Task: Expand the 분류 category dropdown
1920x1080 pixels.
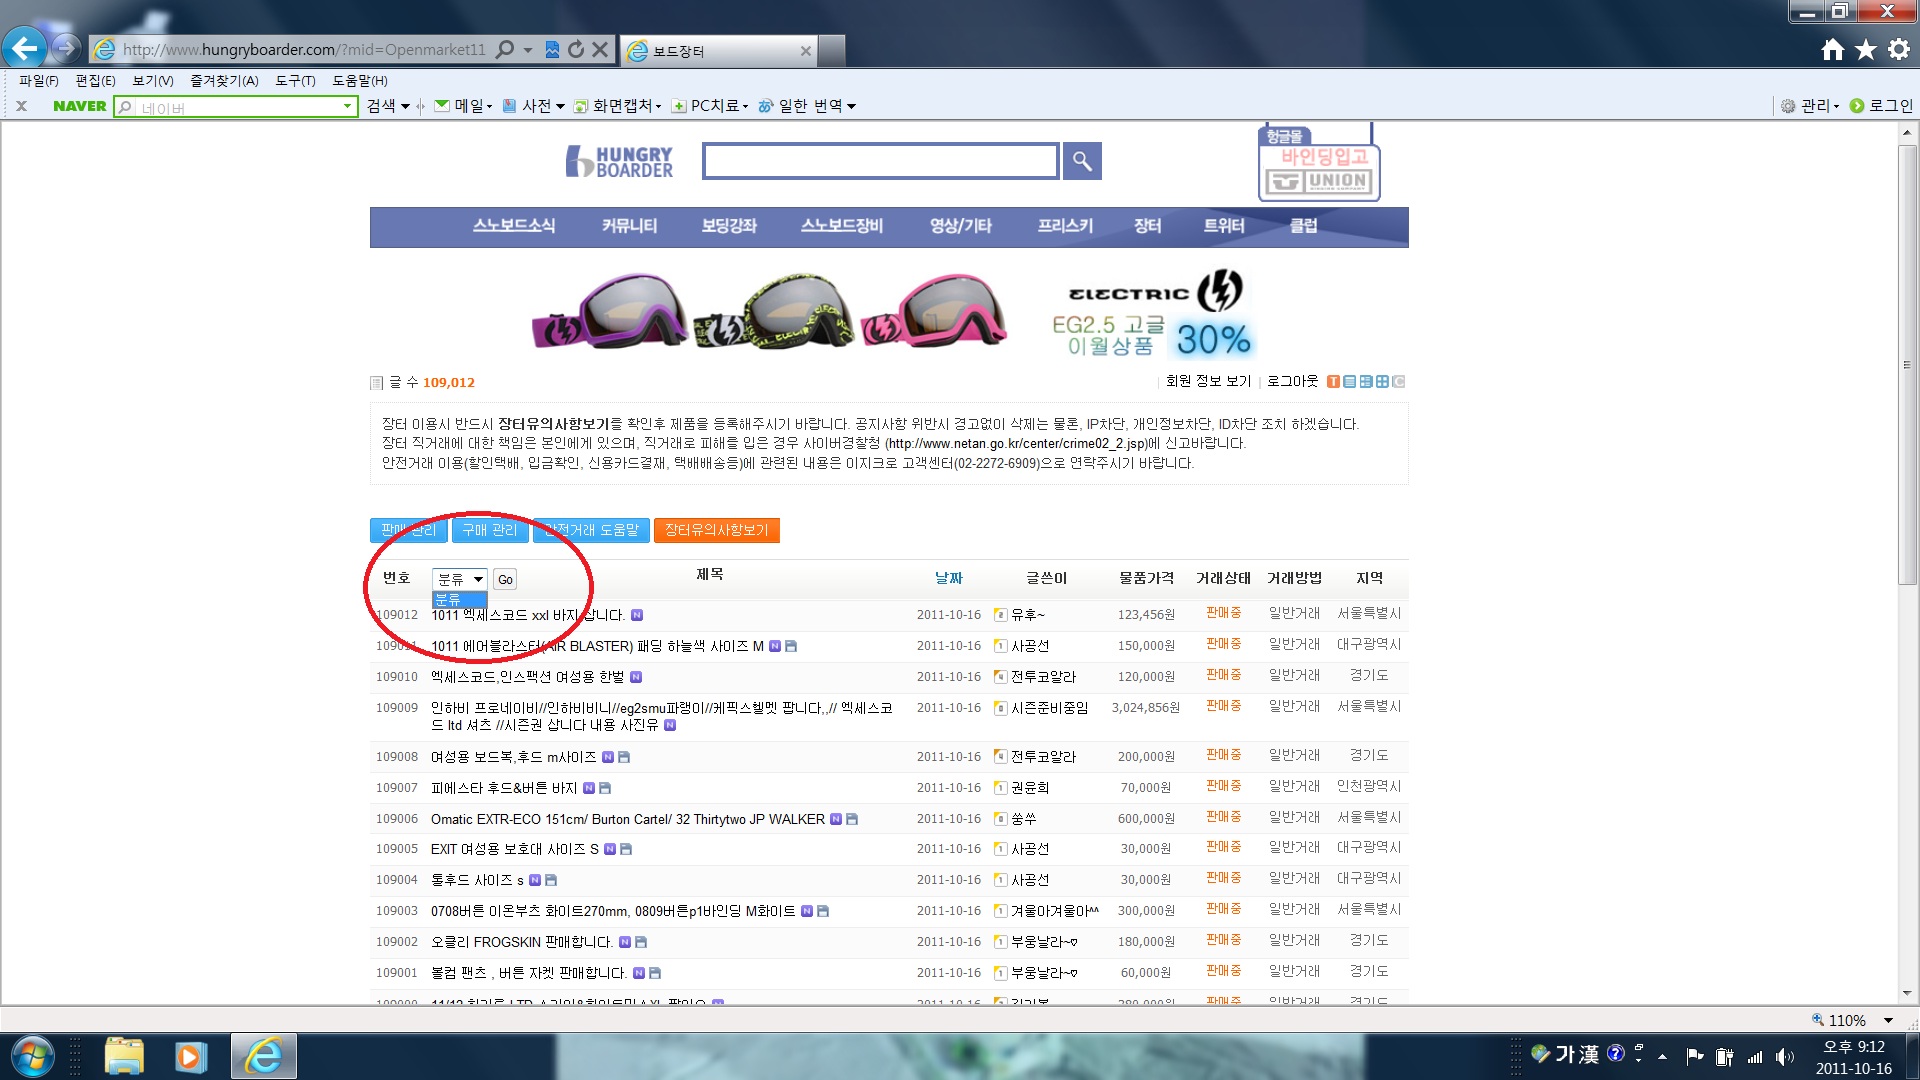Action: click(460, 579)
